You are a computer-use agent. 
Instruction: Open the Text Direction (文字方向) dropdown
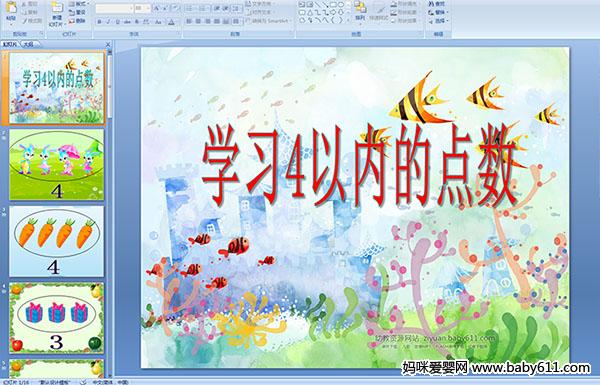click(261, 3)
